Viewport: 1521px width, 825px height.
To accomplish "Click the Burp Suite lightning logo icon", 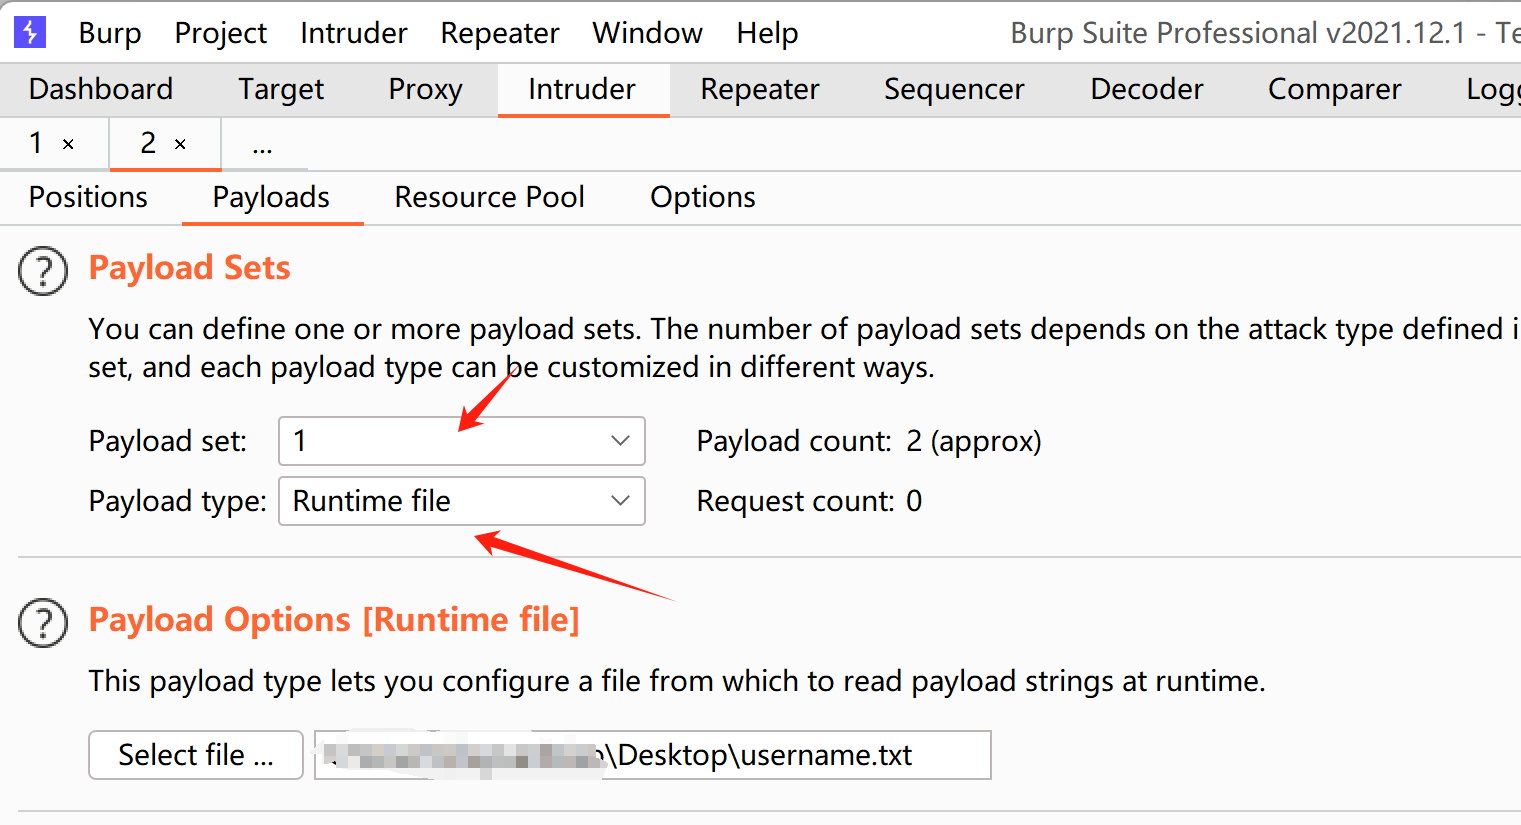I will [30, 32].
